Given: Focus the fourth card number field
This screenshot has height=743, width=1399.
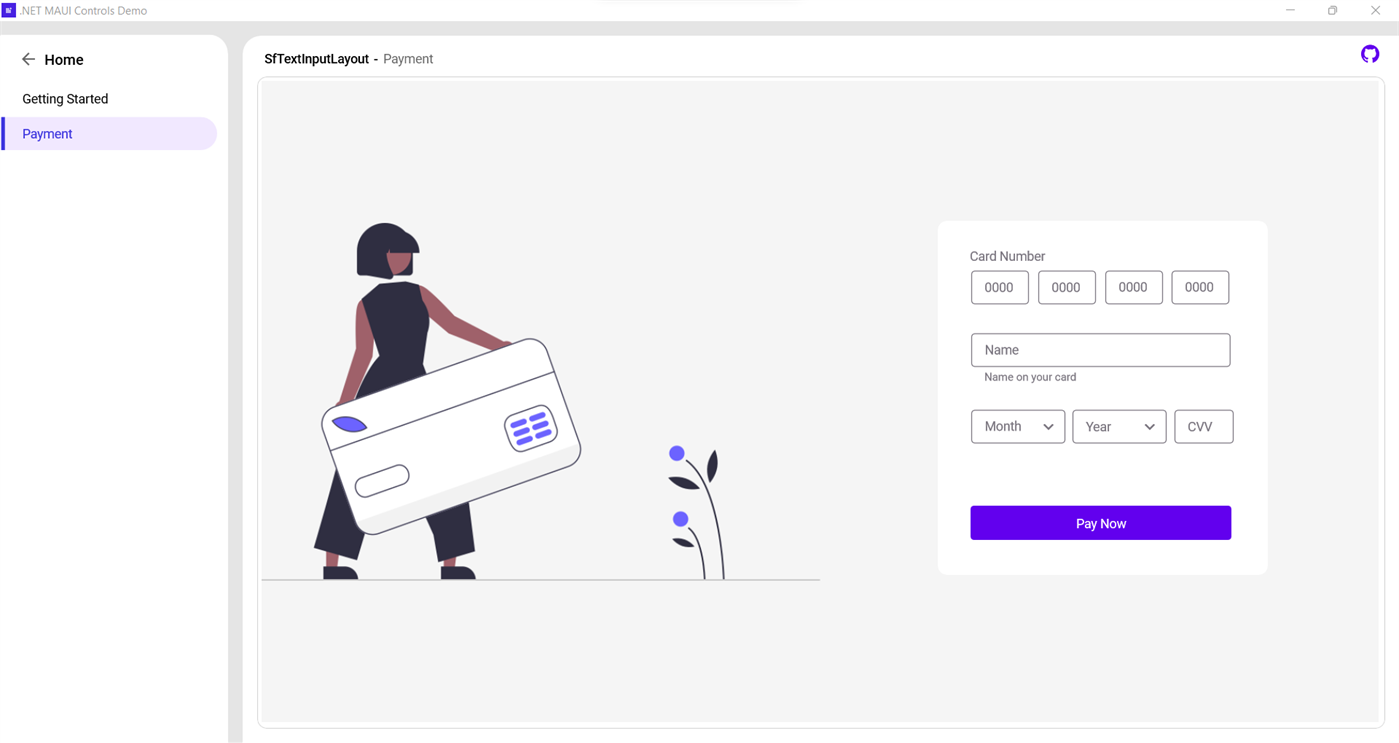Looking at the screenshot, I should coord(1200,287).
